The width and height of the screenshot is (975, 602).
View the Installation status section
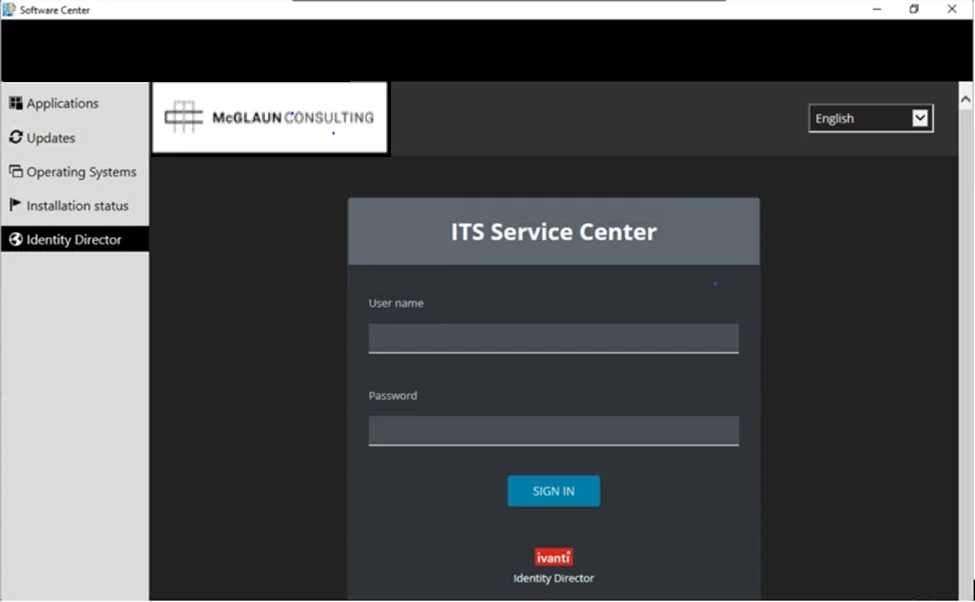pyautogui.click(x=75, y=205)
